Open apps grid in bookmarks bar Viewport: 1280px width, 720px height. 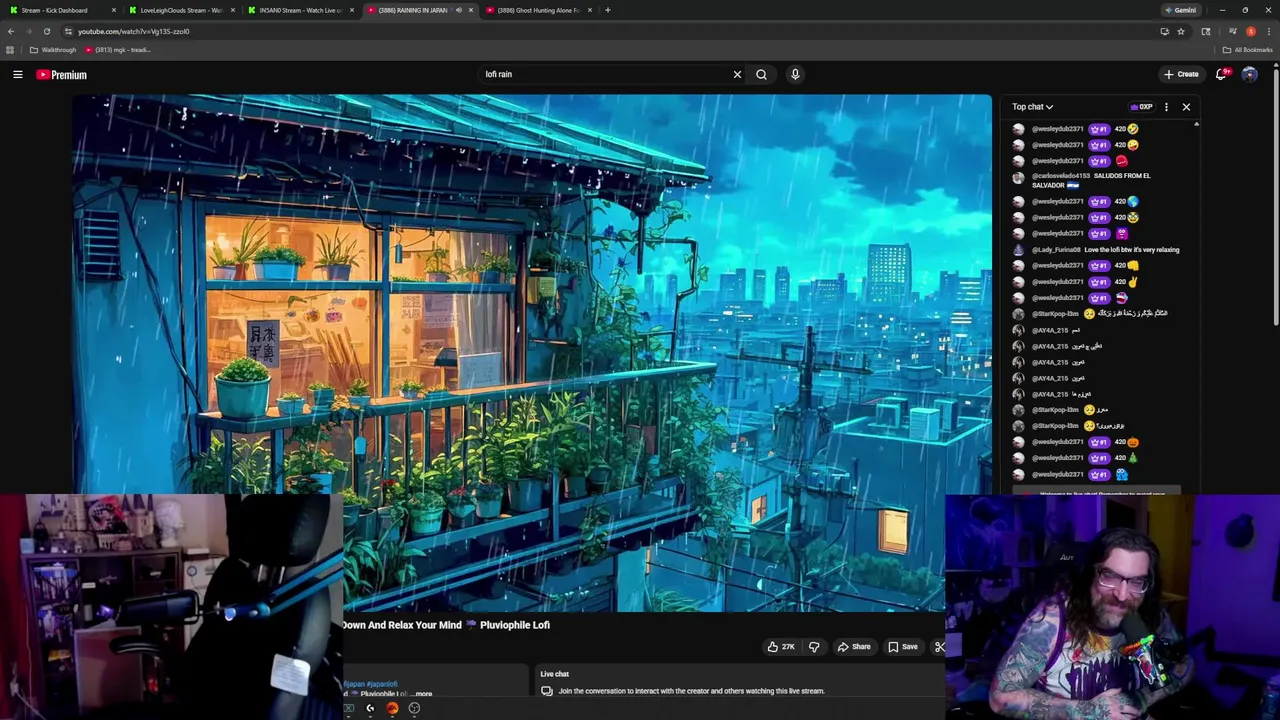click(10, 50)
